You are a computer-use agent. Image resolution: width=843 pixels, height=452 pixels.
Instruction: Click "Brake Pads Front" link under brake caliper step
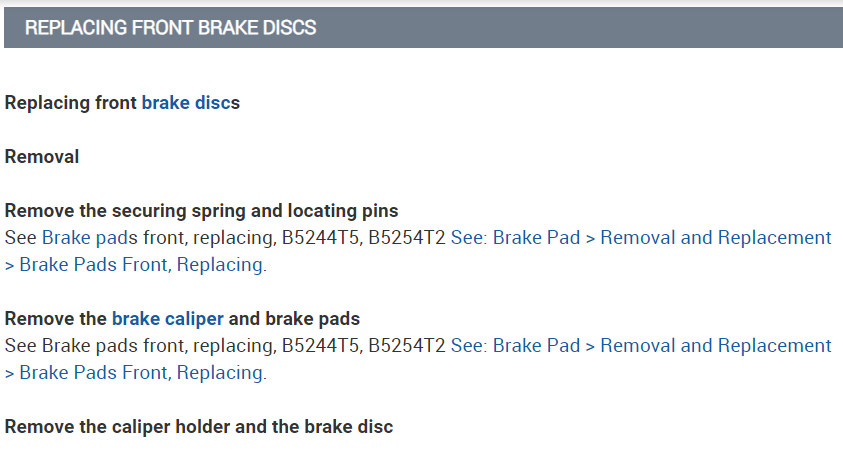(95, 373)
